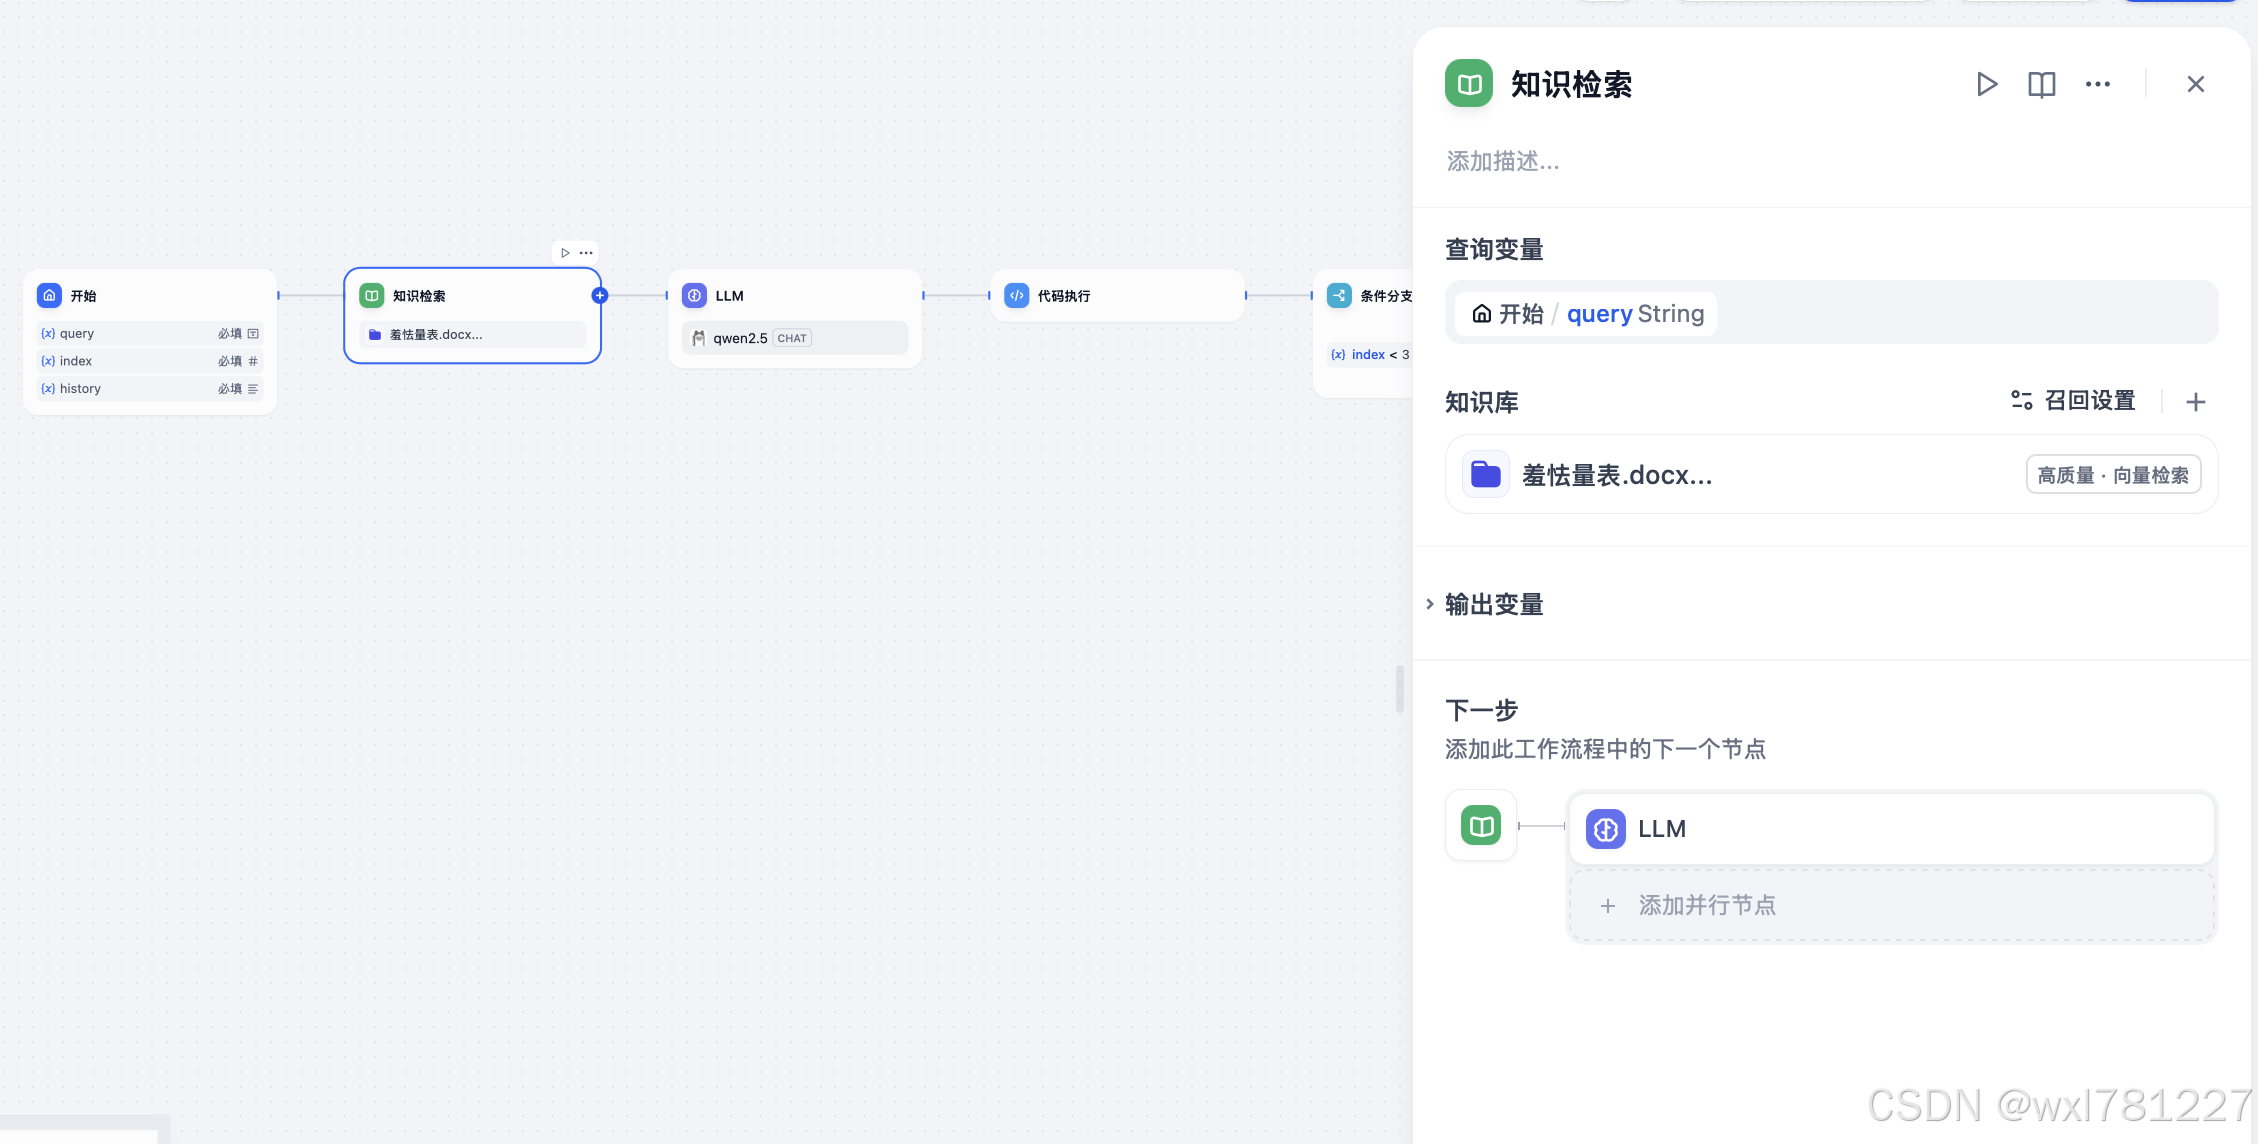Click the index < 3 condition
The image size is (2258, 1144).
(x=1370, y=355)
